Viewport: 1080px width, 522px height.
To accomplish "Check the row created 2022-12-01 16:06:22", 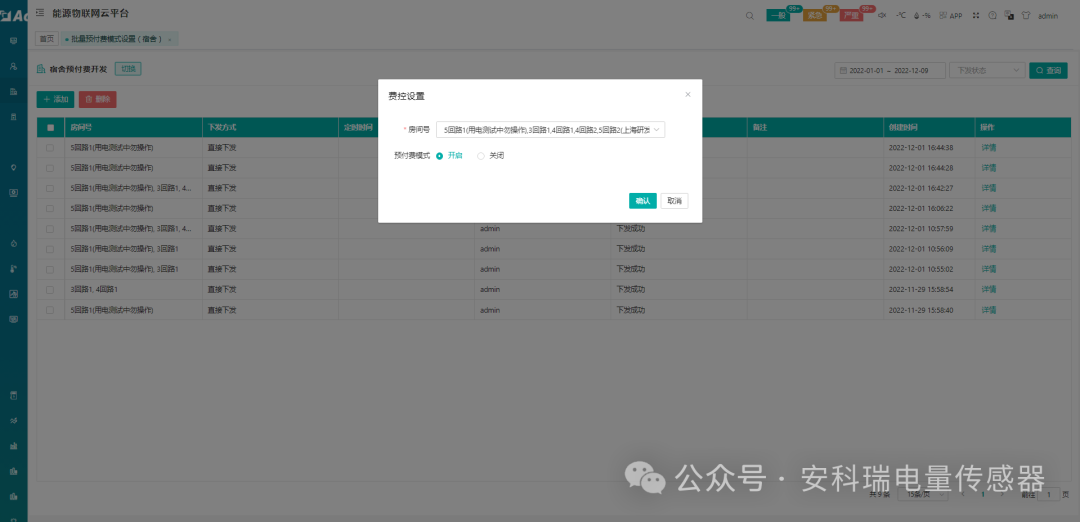I will coord(50,208).
